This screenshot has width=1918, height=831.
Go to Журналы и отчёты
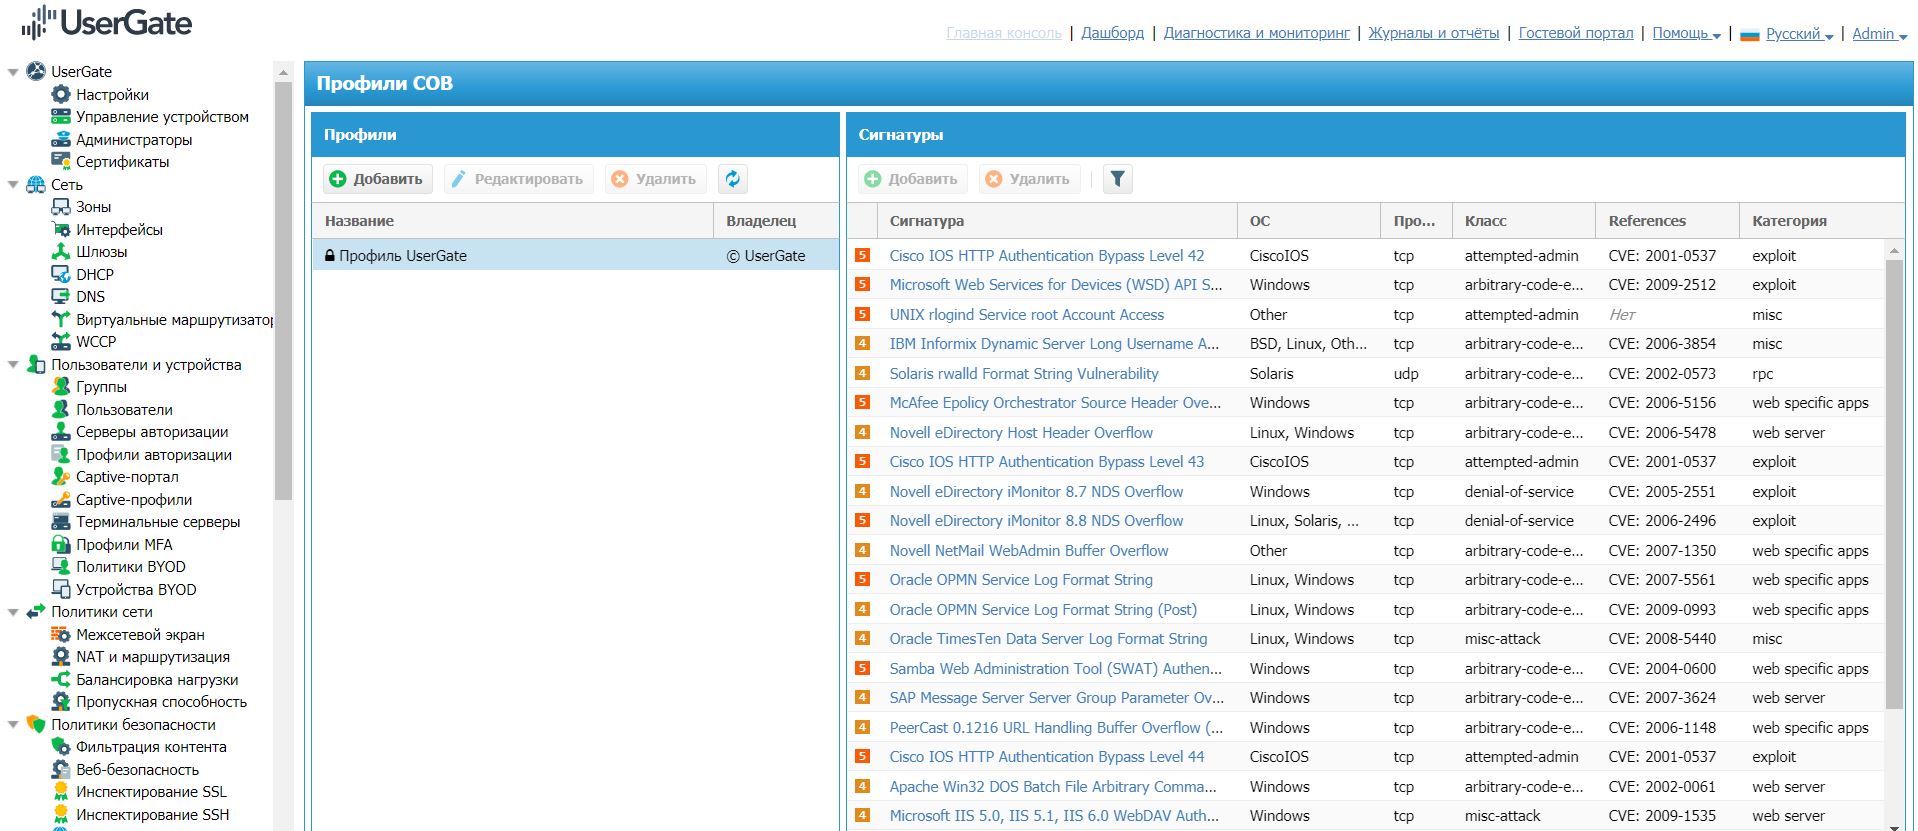[1434, 33]
